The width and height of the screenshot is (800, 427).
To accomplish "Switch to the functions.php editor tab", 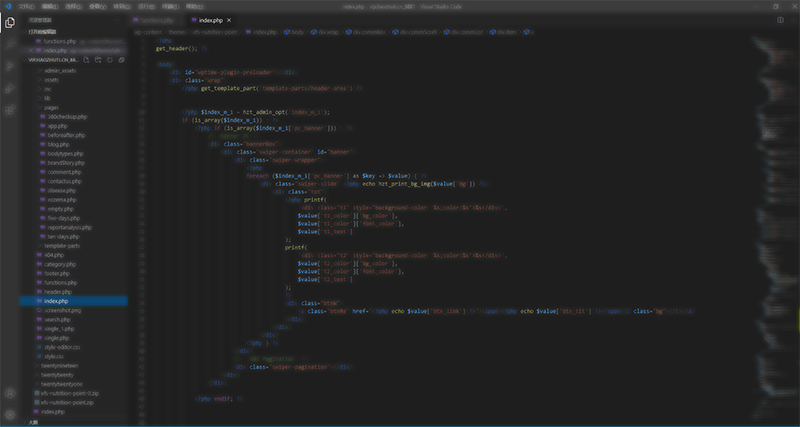I will pos(156,20).
